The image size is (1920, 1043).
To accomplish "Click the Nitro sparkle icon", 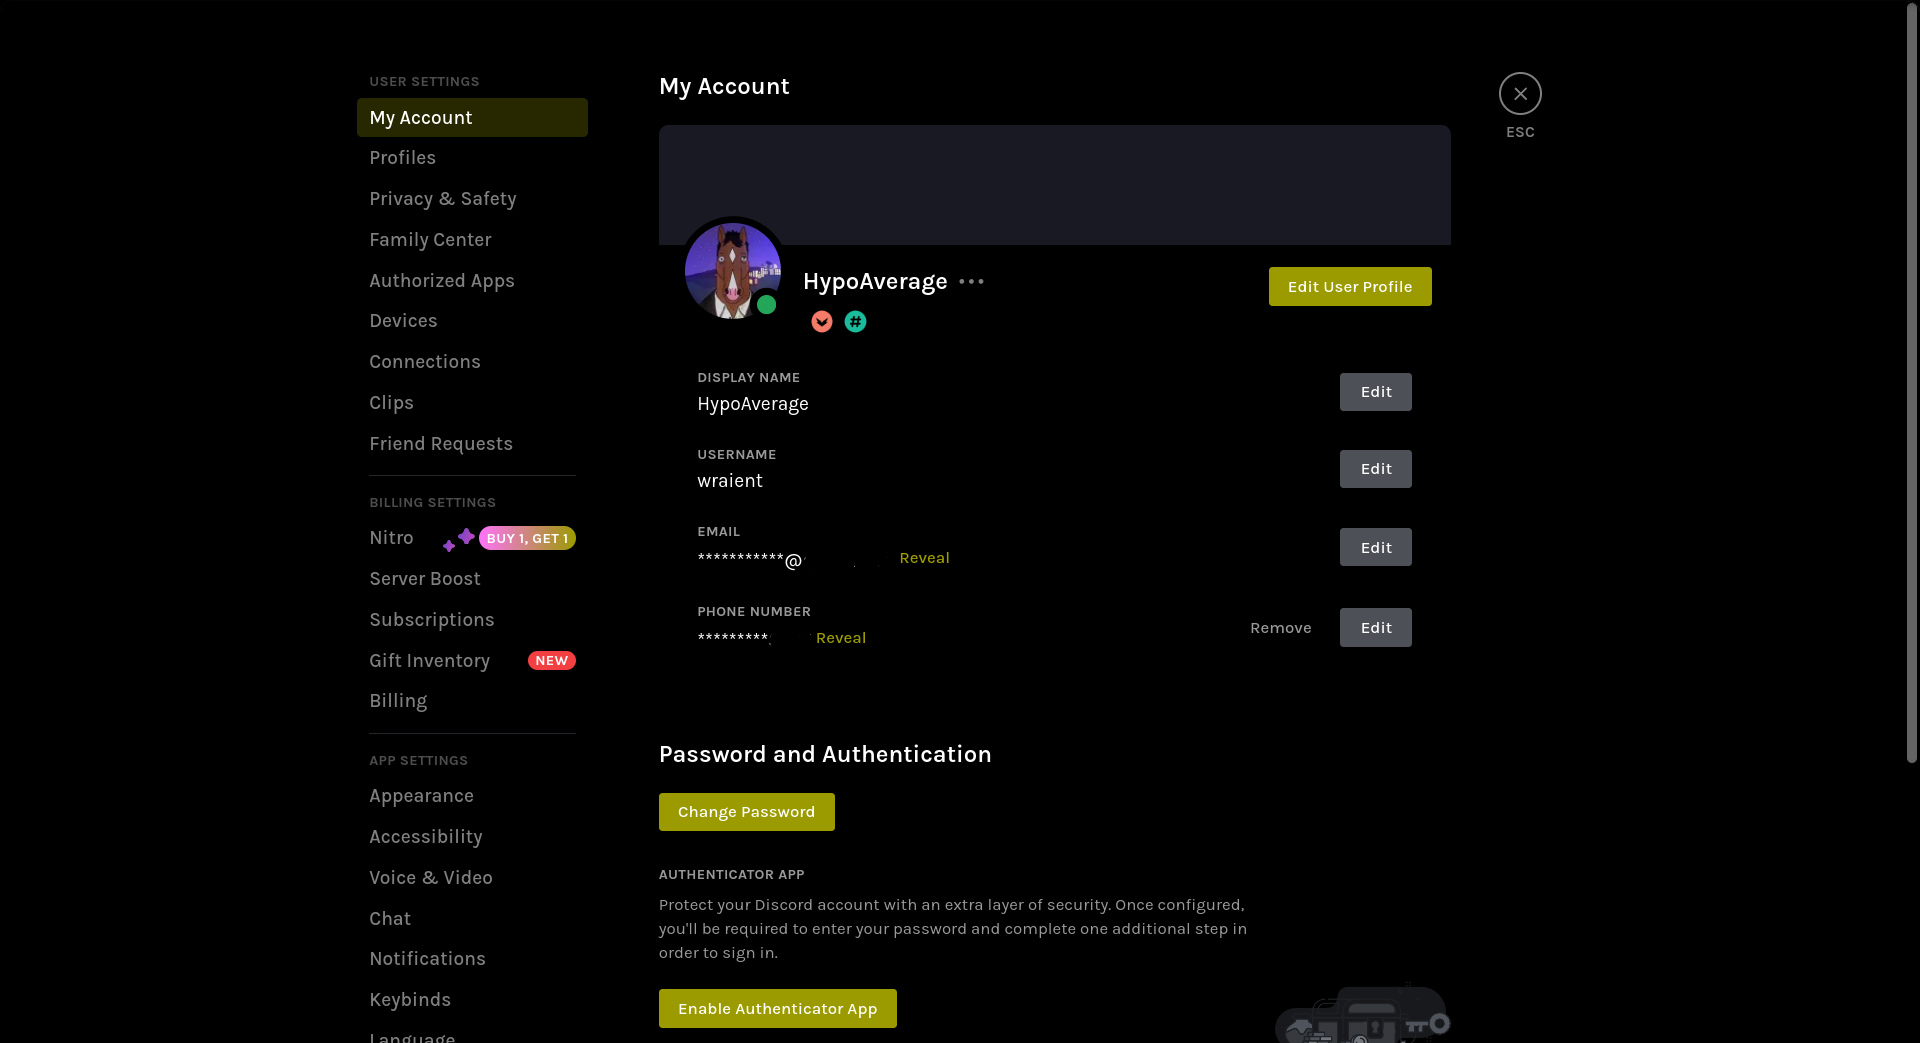I will point(458,539).
